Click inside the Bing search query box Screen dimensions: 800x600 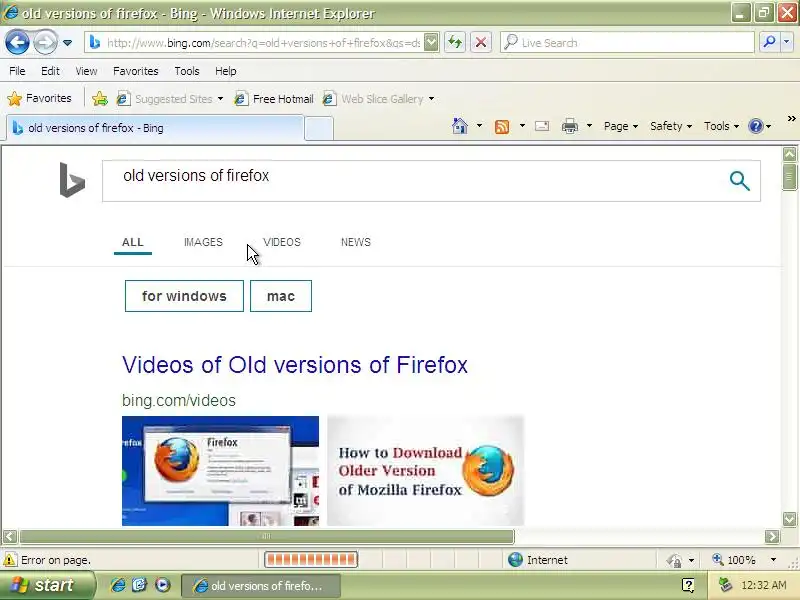(413, 181)
